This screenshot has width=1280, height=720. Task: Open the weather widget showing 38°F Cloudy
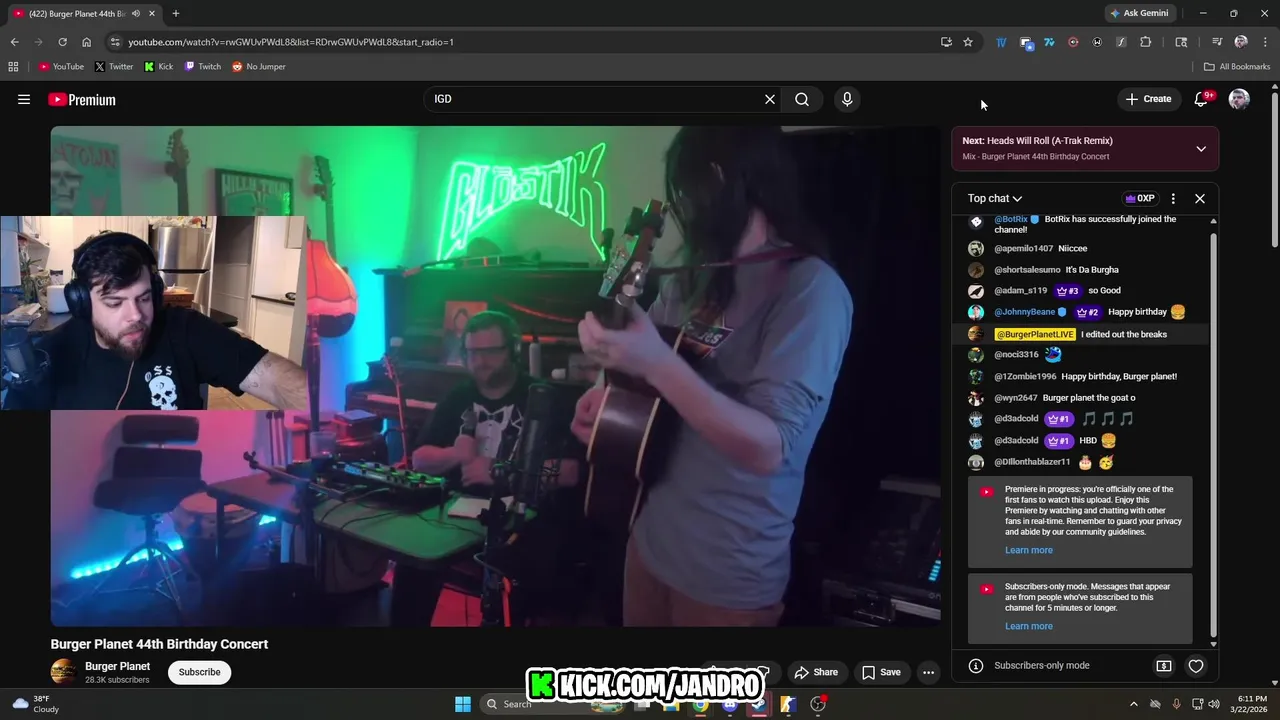point(36,704)
